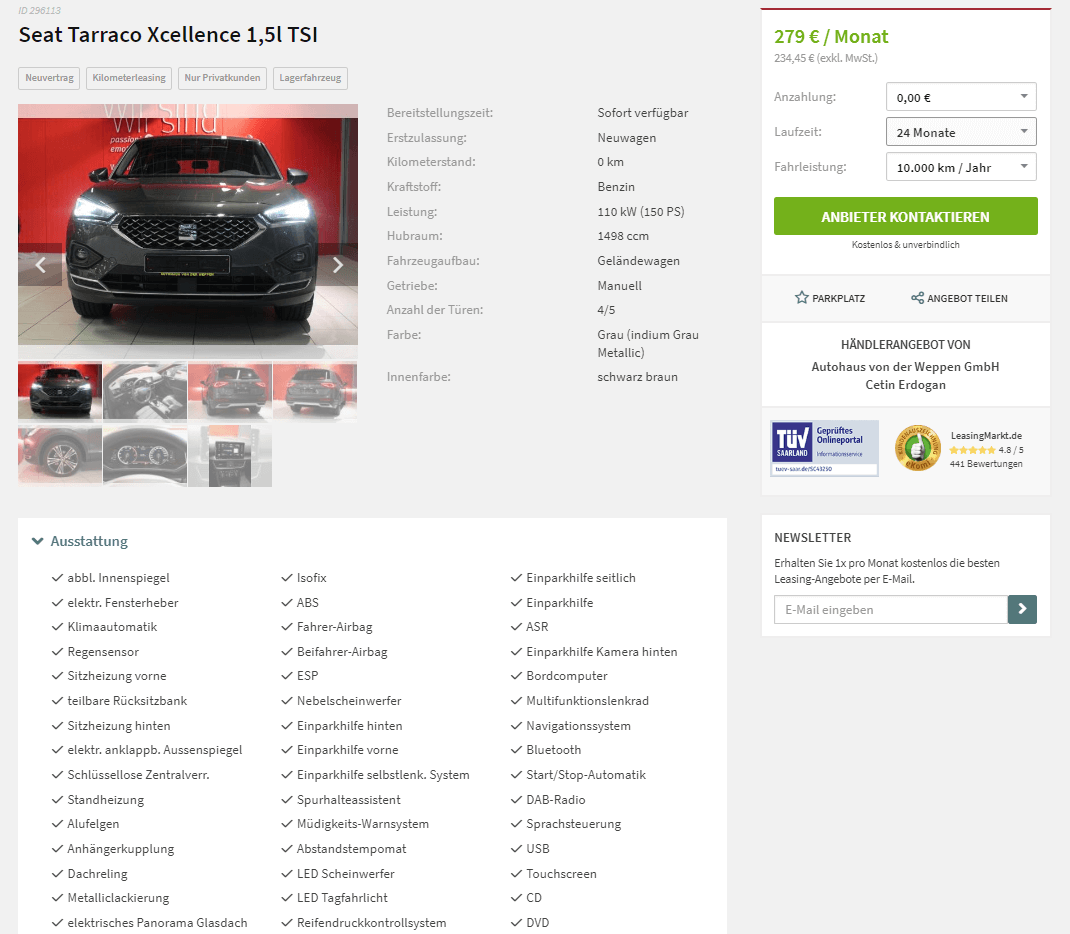Screen dimensions: 1070x934
Task: Click the Kilometerleasing tag
Action: 129,78
